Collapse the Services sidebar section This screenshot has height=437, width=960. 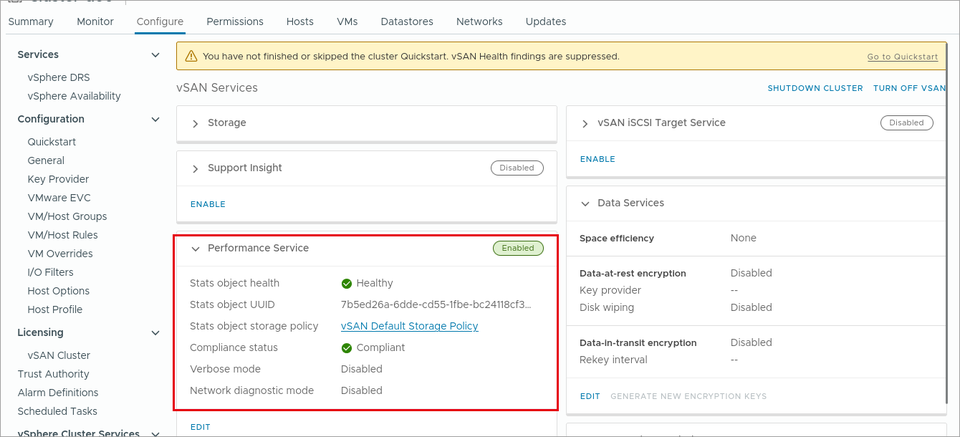155,55
